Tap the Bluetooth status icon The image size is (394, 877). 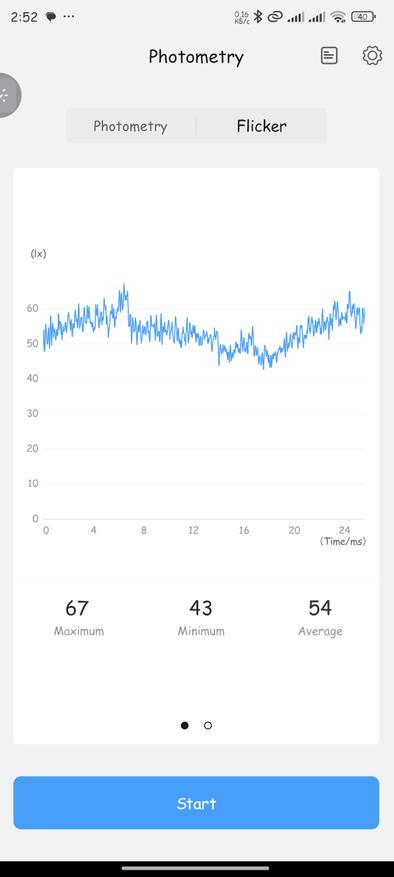(257, 17)
